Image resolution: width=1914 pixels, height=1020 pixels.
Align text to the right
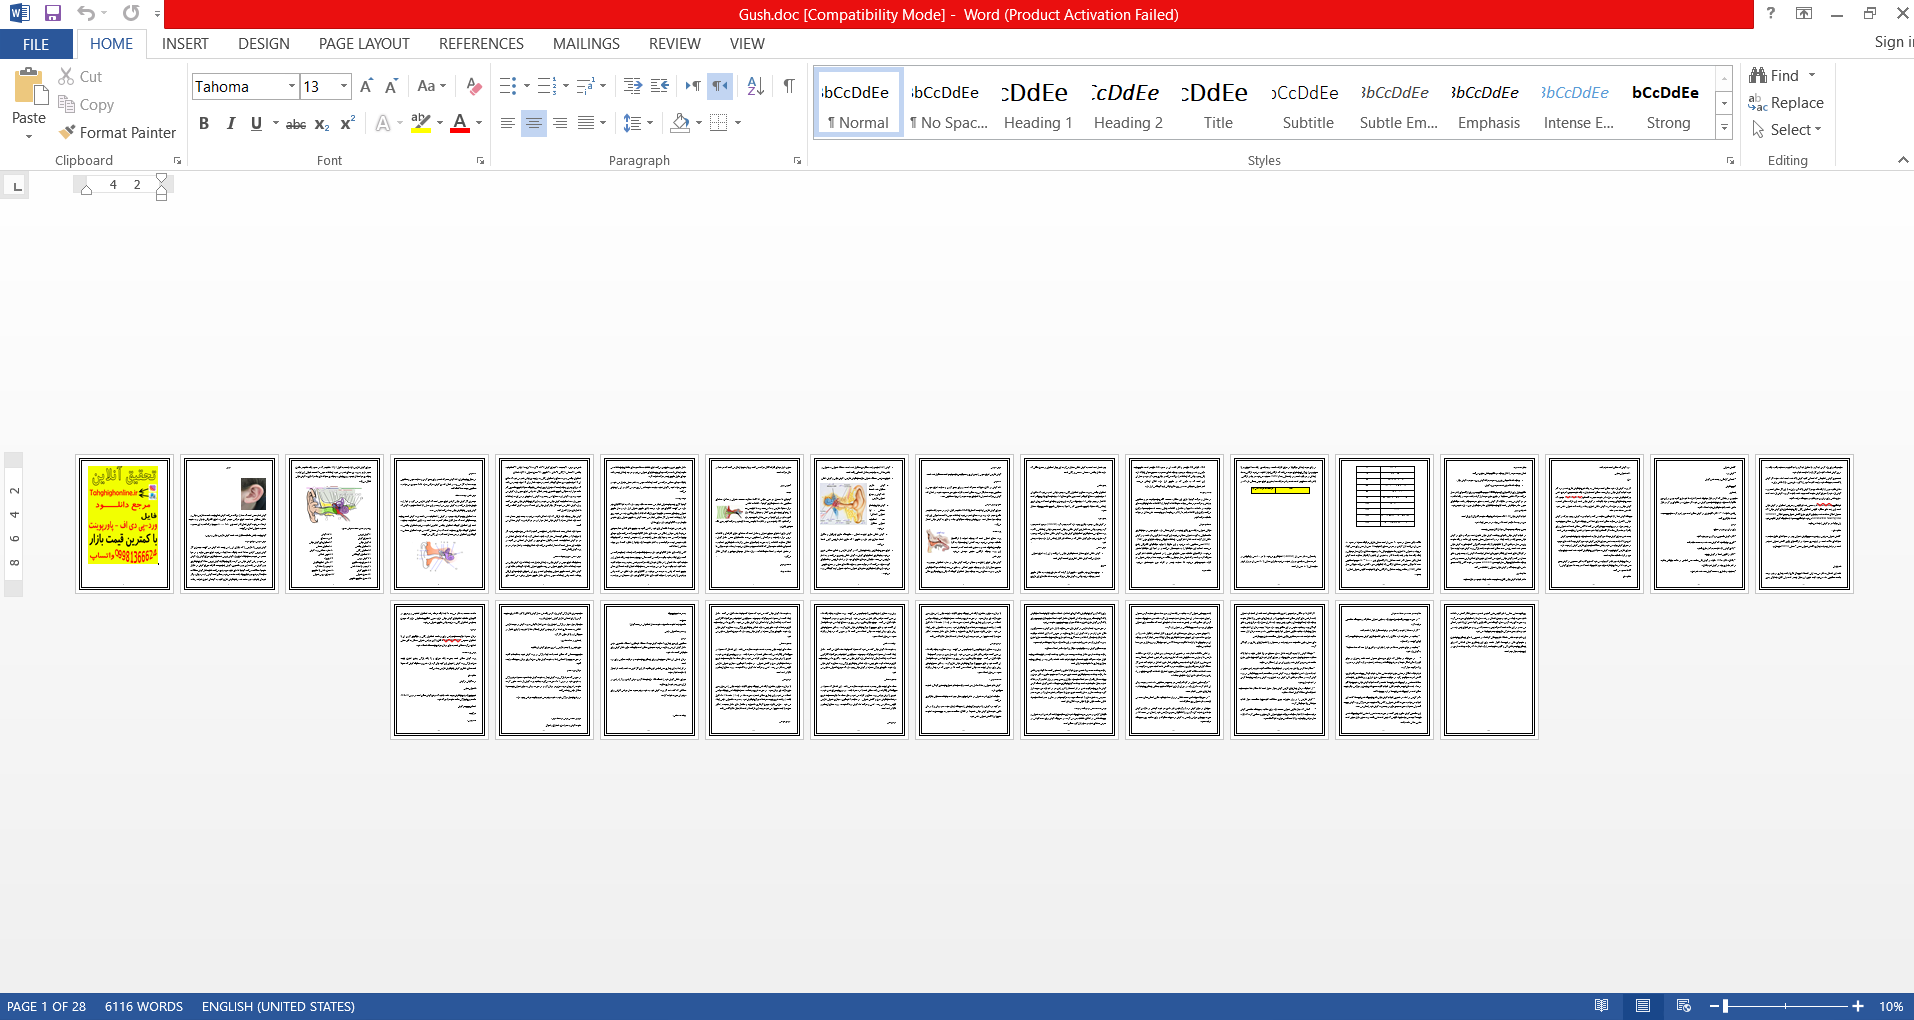coord(560,123)
